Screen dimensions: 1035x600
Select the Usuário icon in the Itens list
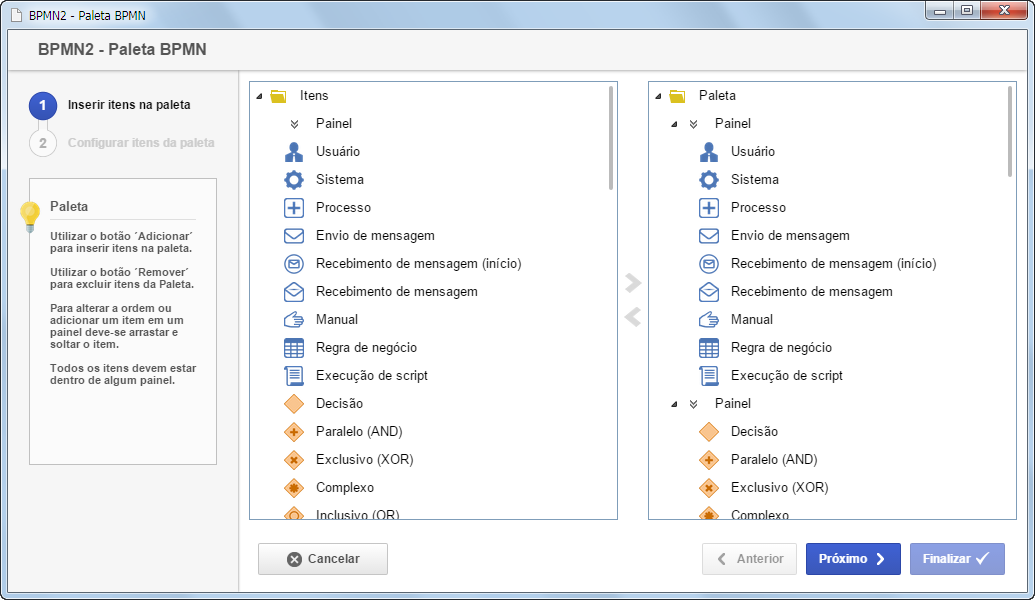click(294, 152)
